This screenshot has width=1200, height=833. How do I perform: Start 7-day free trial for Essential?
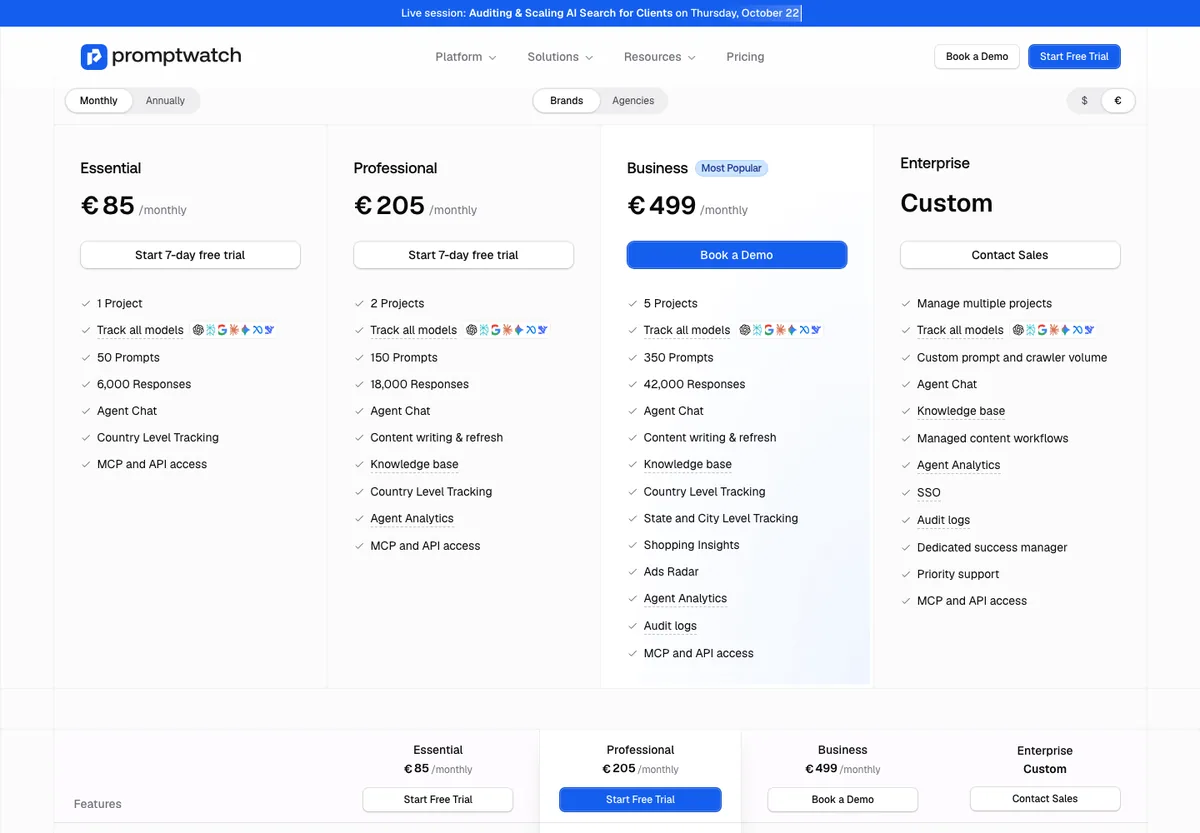point(190,255)
